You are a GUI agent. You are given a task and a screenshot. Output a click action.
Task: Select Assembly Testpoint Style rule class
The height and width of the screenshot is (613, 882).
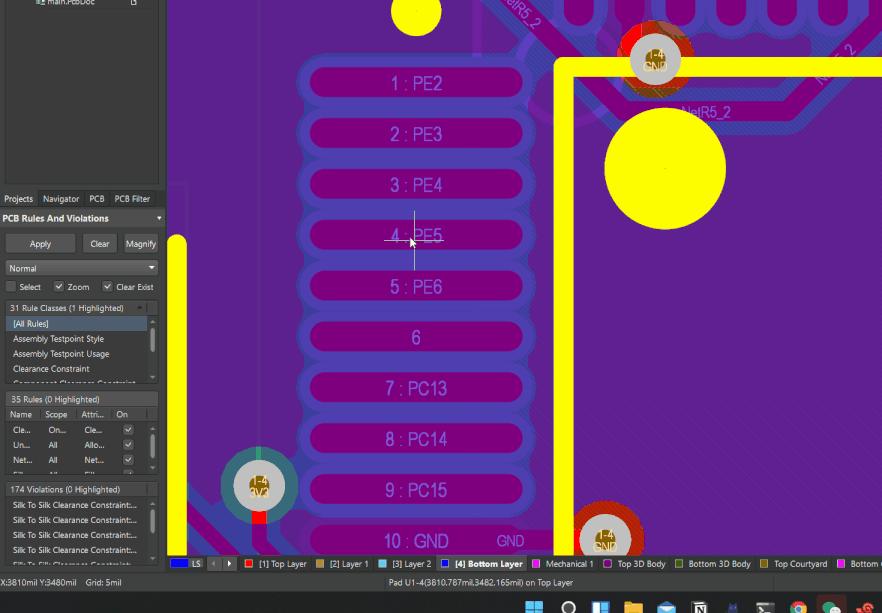coord(76,339)
